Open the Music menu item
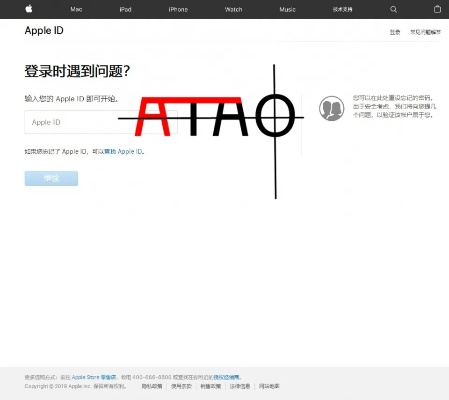Screen dimensions: 449x400 tap(287, 9)
